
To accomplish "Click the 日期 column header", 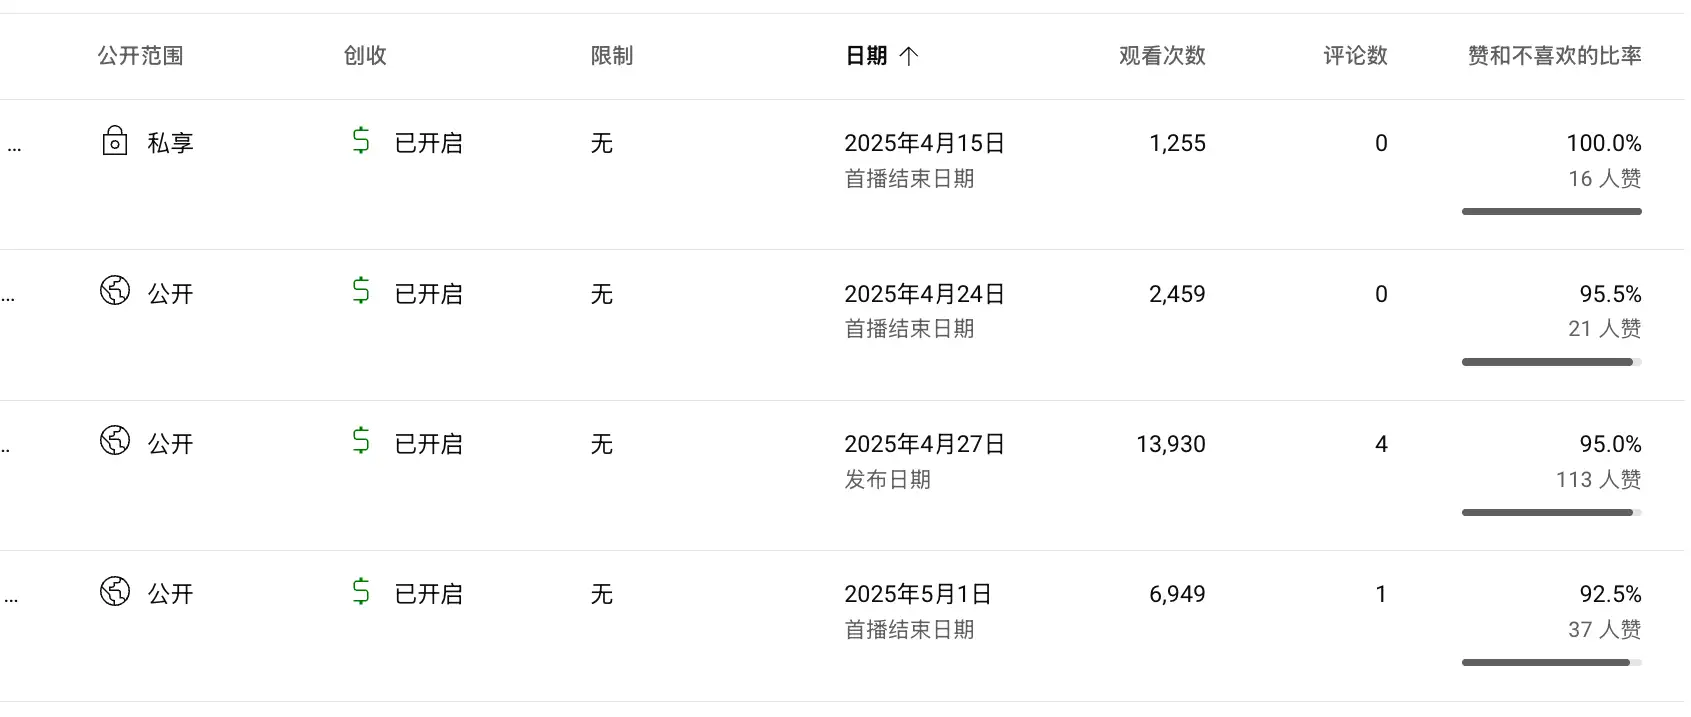I will click(x=866, y=56).
